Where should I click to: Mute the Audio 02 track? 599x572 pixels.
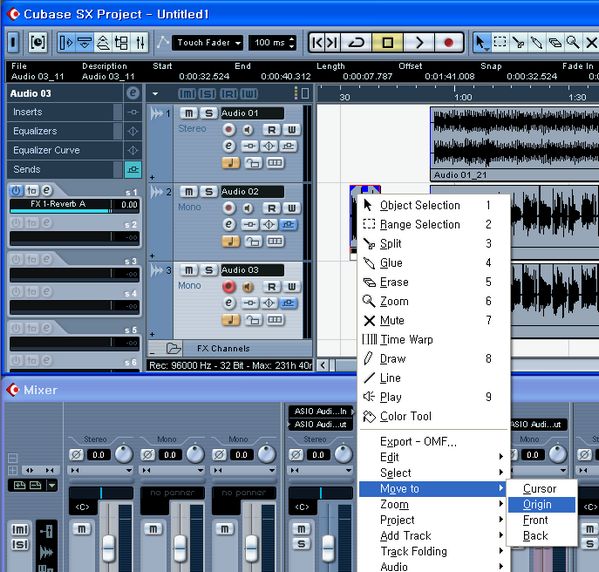[x=189, y=191]
